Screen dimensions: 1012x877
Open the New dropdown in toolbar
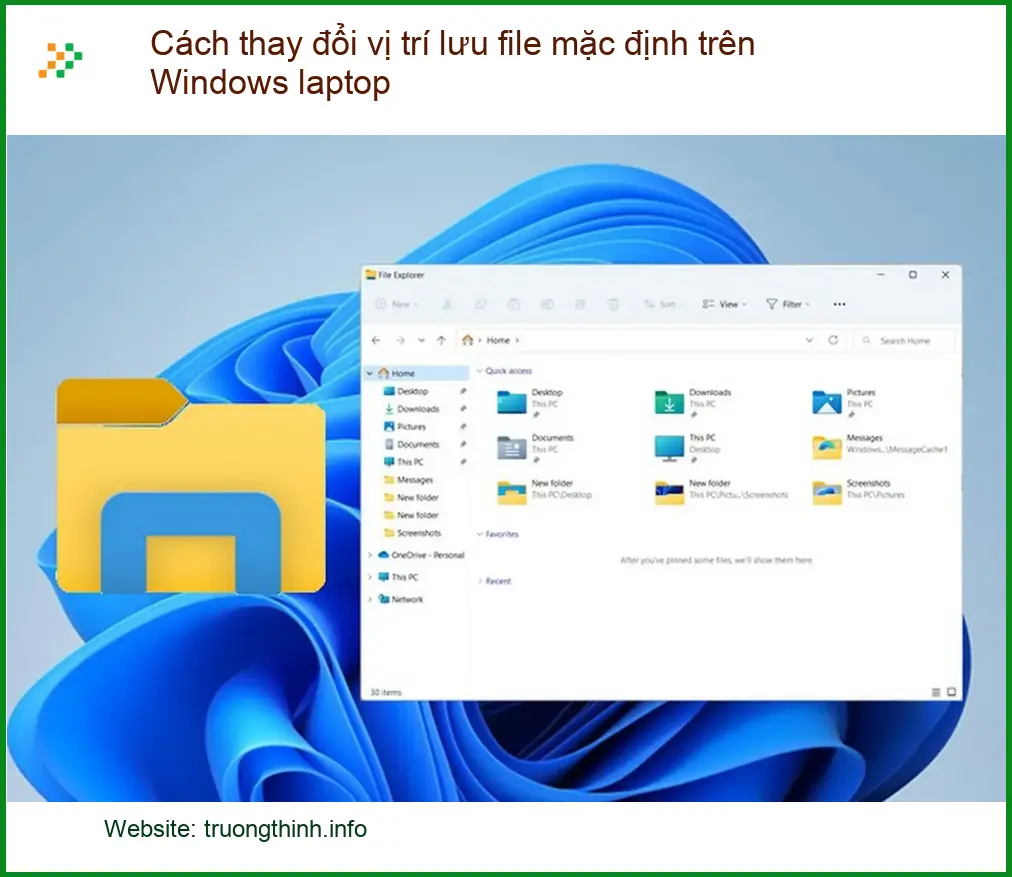pyautogui.click(x=397, y=304)
